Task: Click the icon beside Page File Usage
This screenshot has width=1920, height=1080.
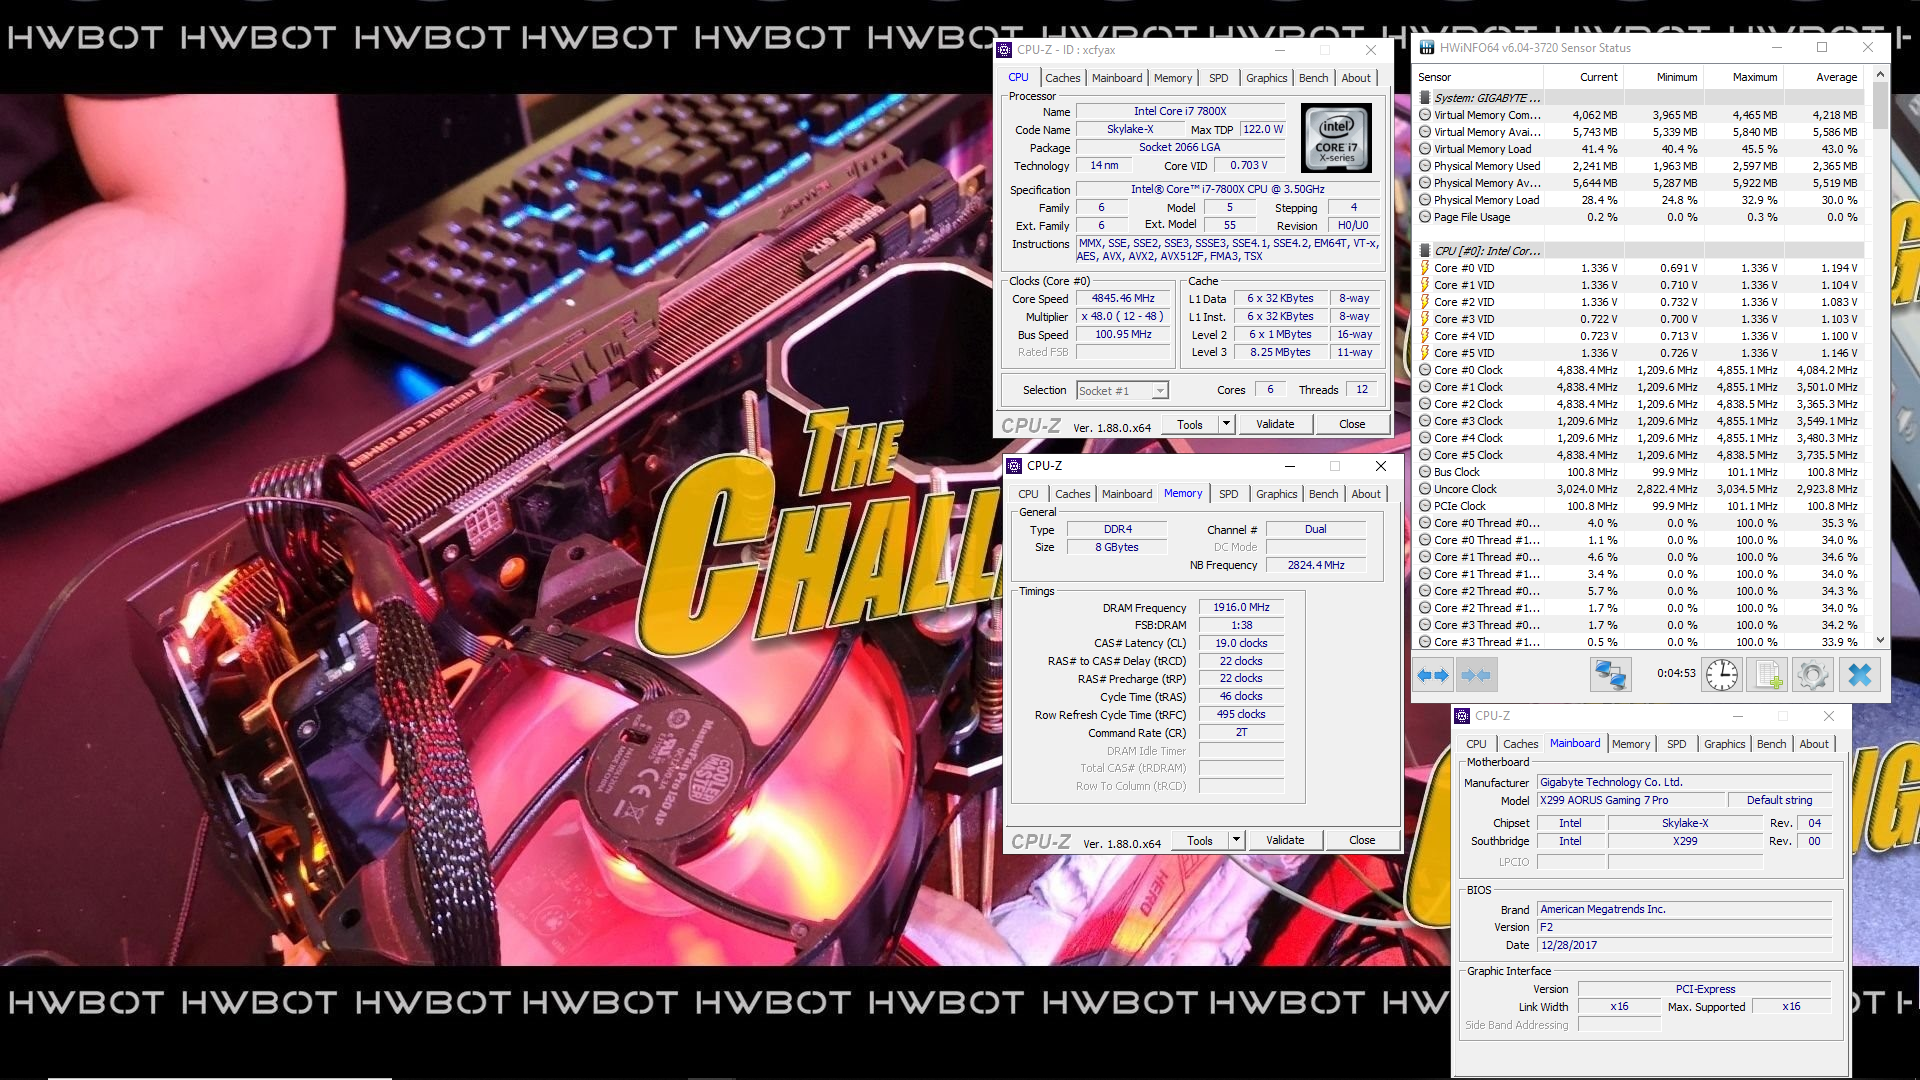Action: click(x=1425, y=217)
